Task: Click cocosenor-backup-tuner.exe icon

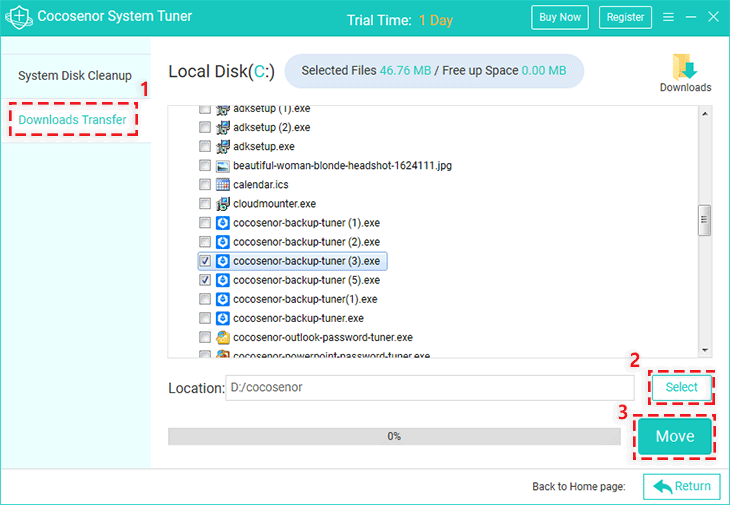Action: click(x=223, y=318)
